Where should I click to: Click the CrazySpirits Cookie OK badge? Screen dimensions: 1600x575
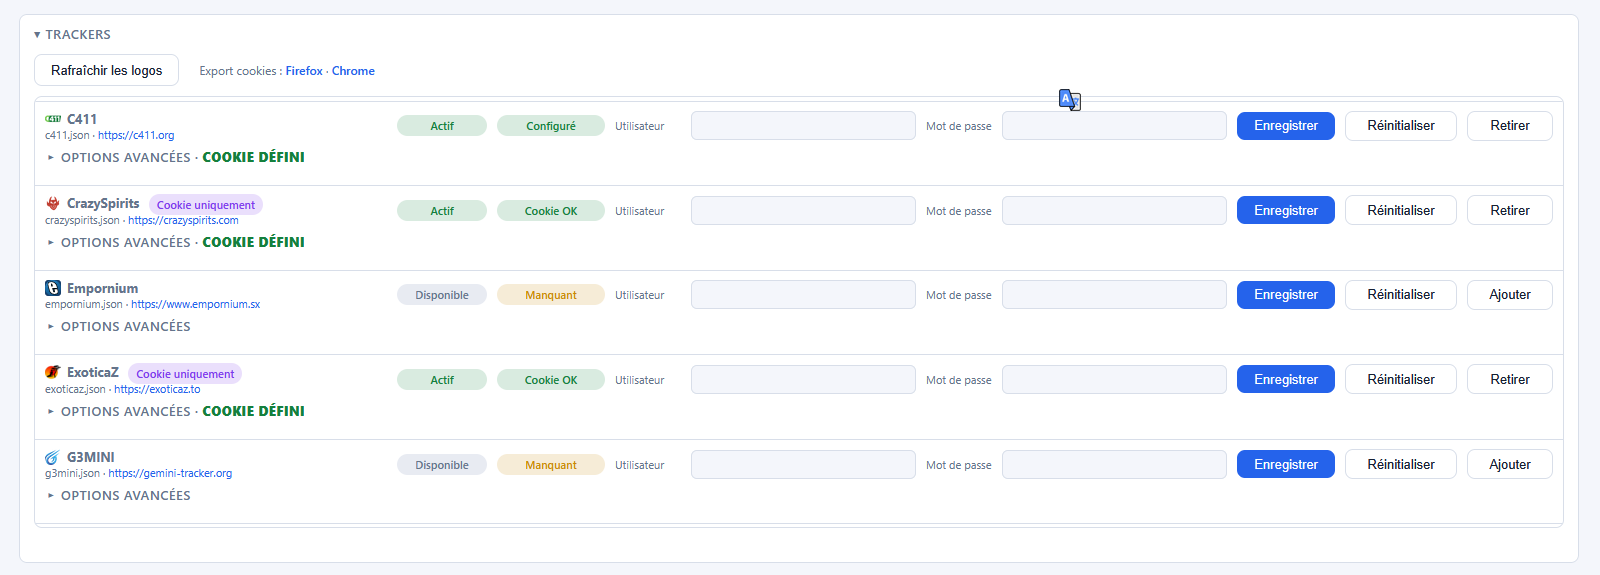(x=551, y=211)
